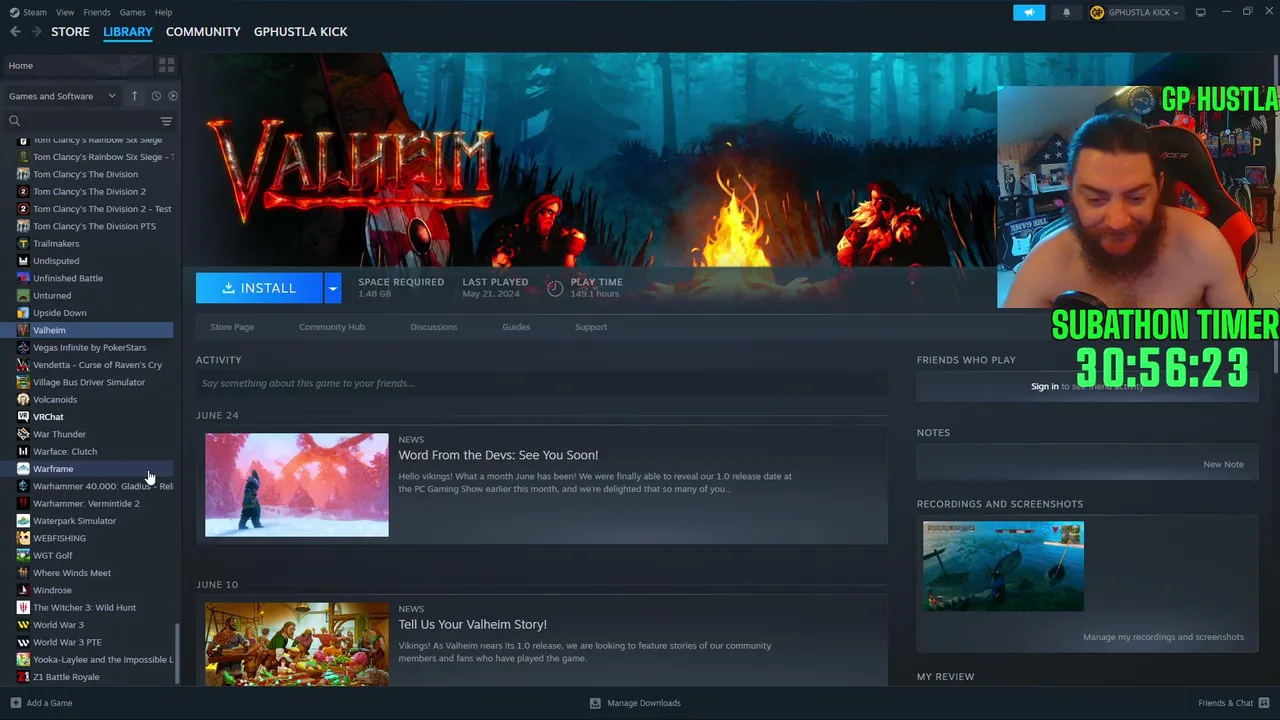Open Valheim Discussions link

[434, 327]
